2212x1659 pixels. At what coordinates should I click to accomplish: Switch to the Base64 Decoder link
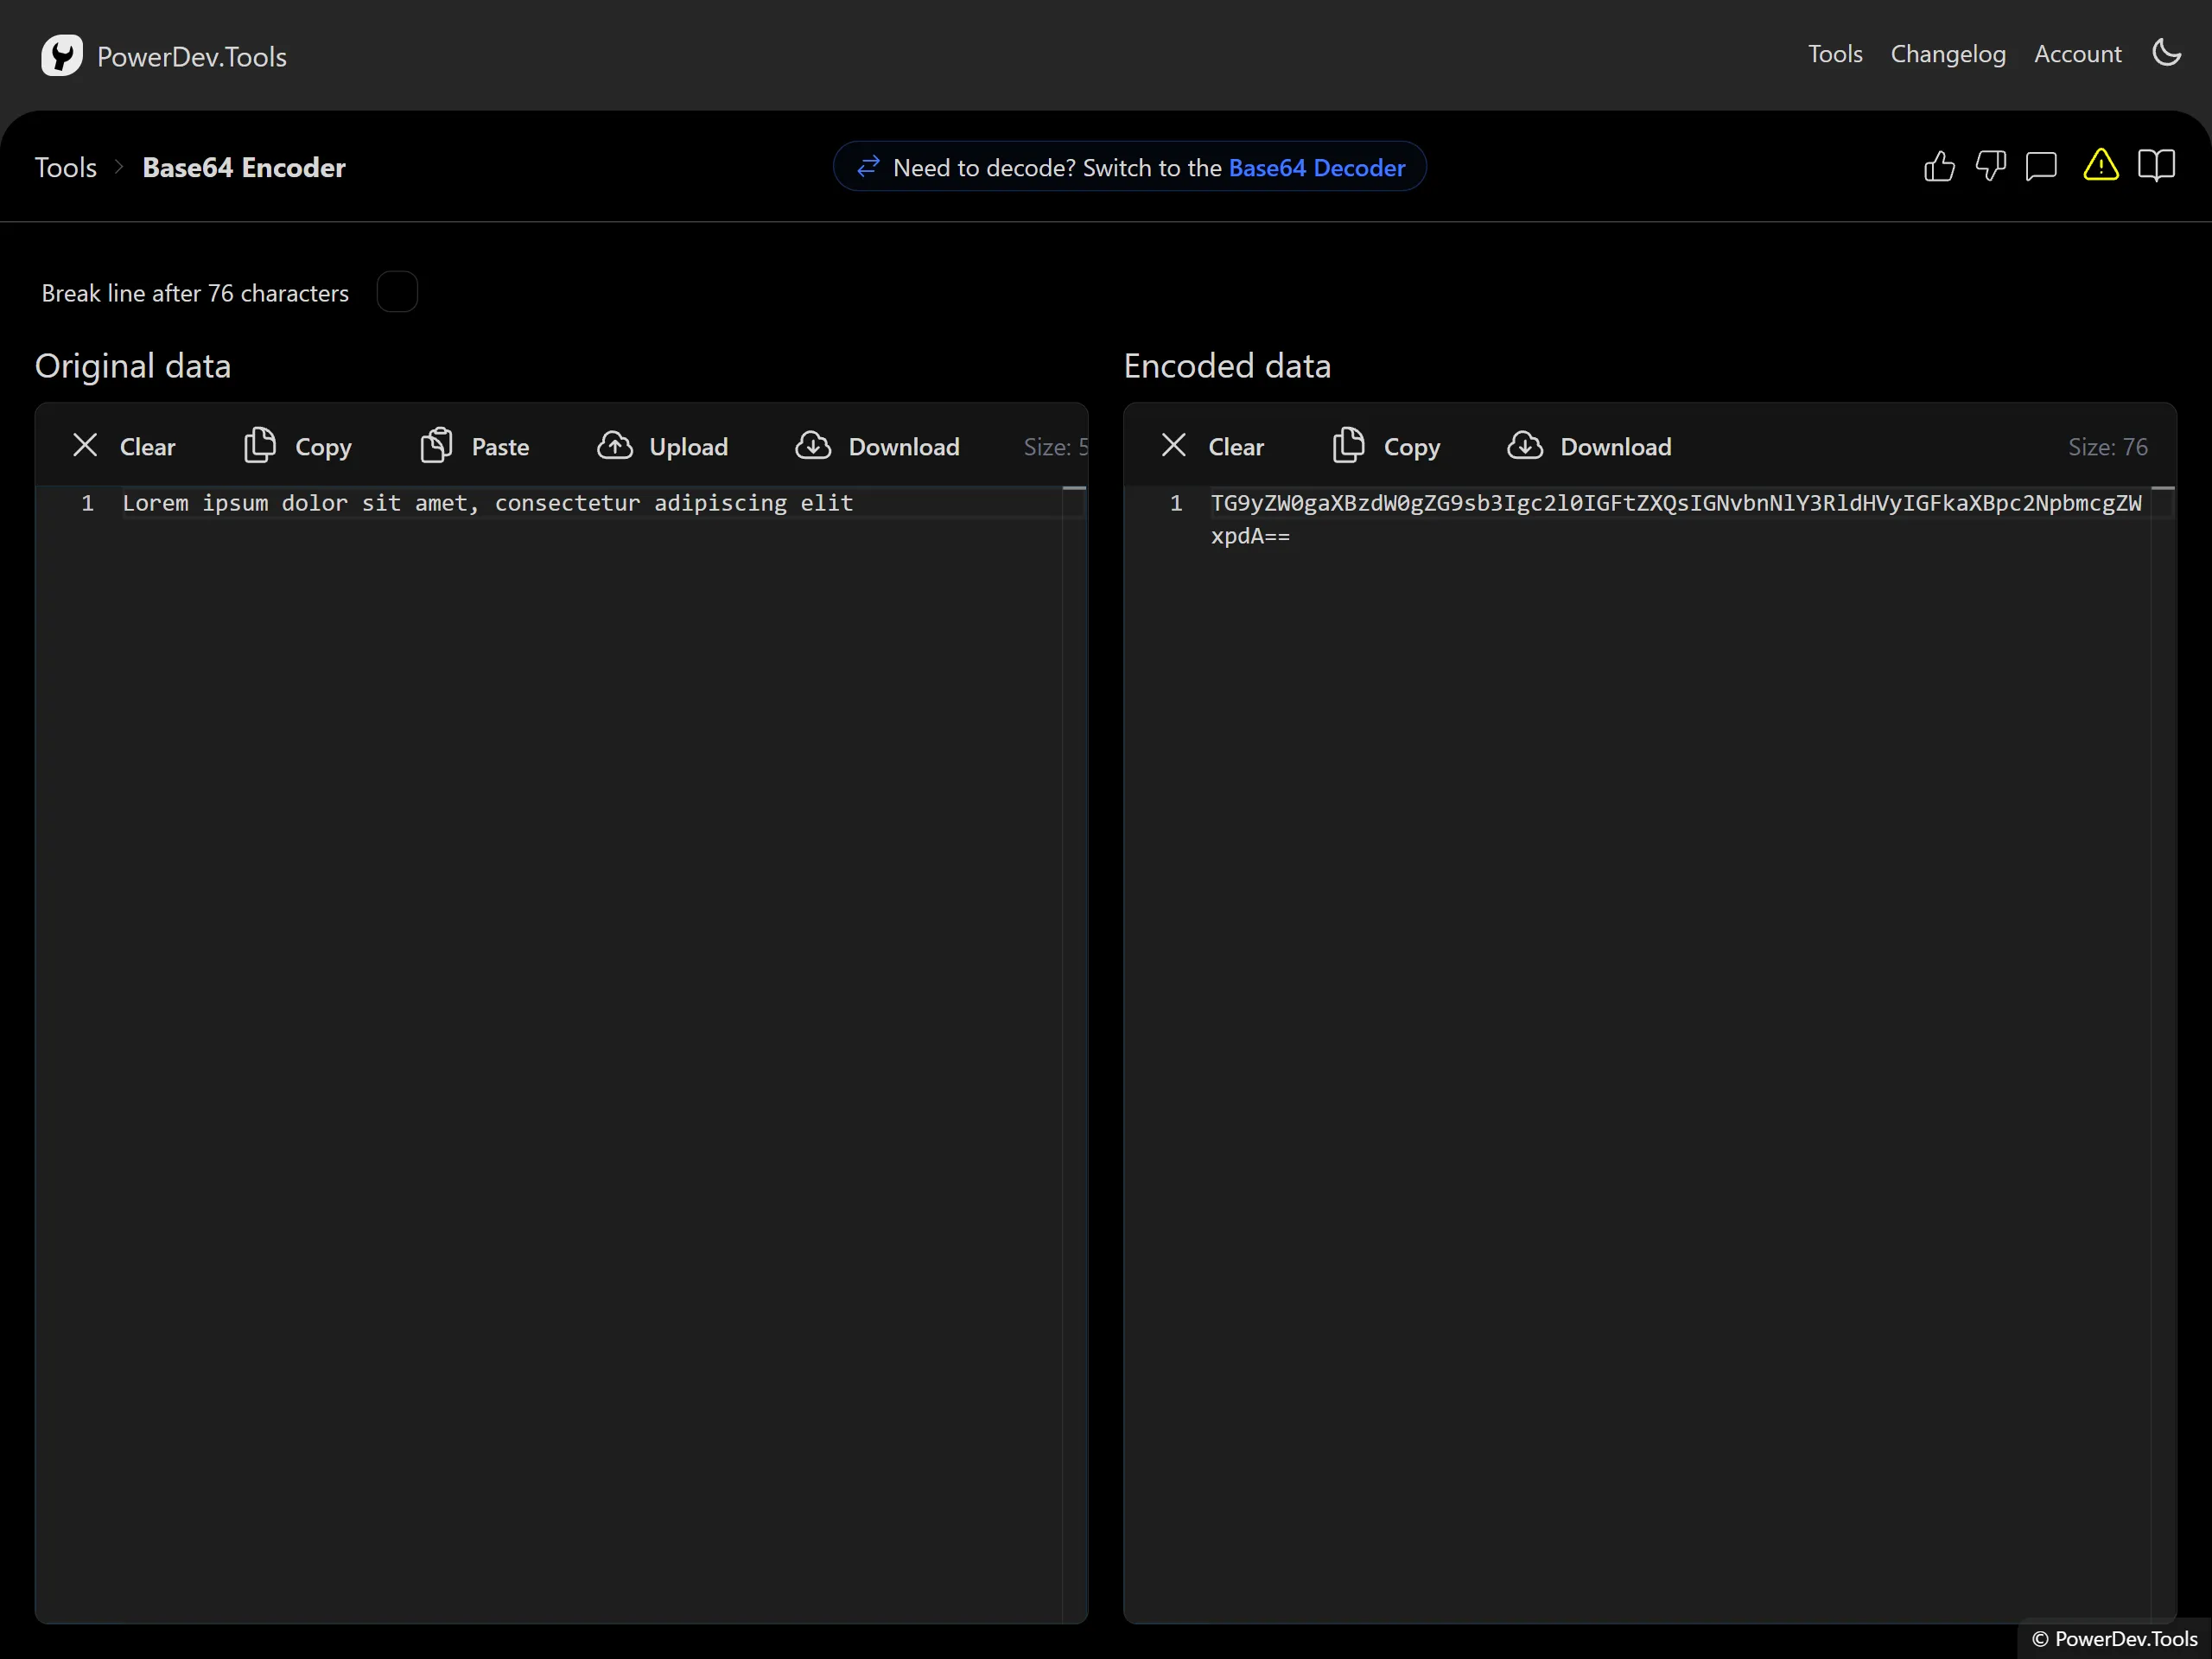point(1317,168)
